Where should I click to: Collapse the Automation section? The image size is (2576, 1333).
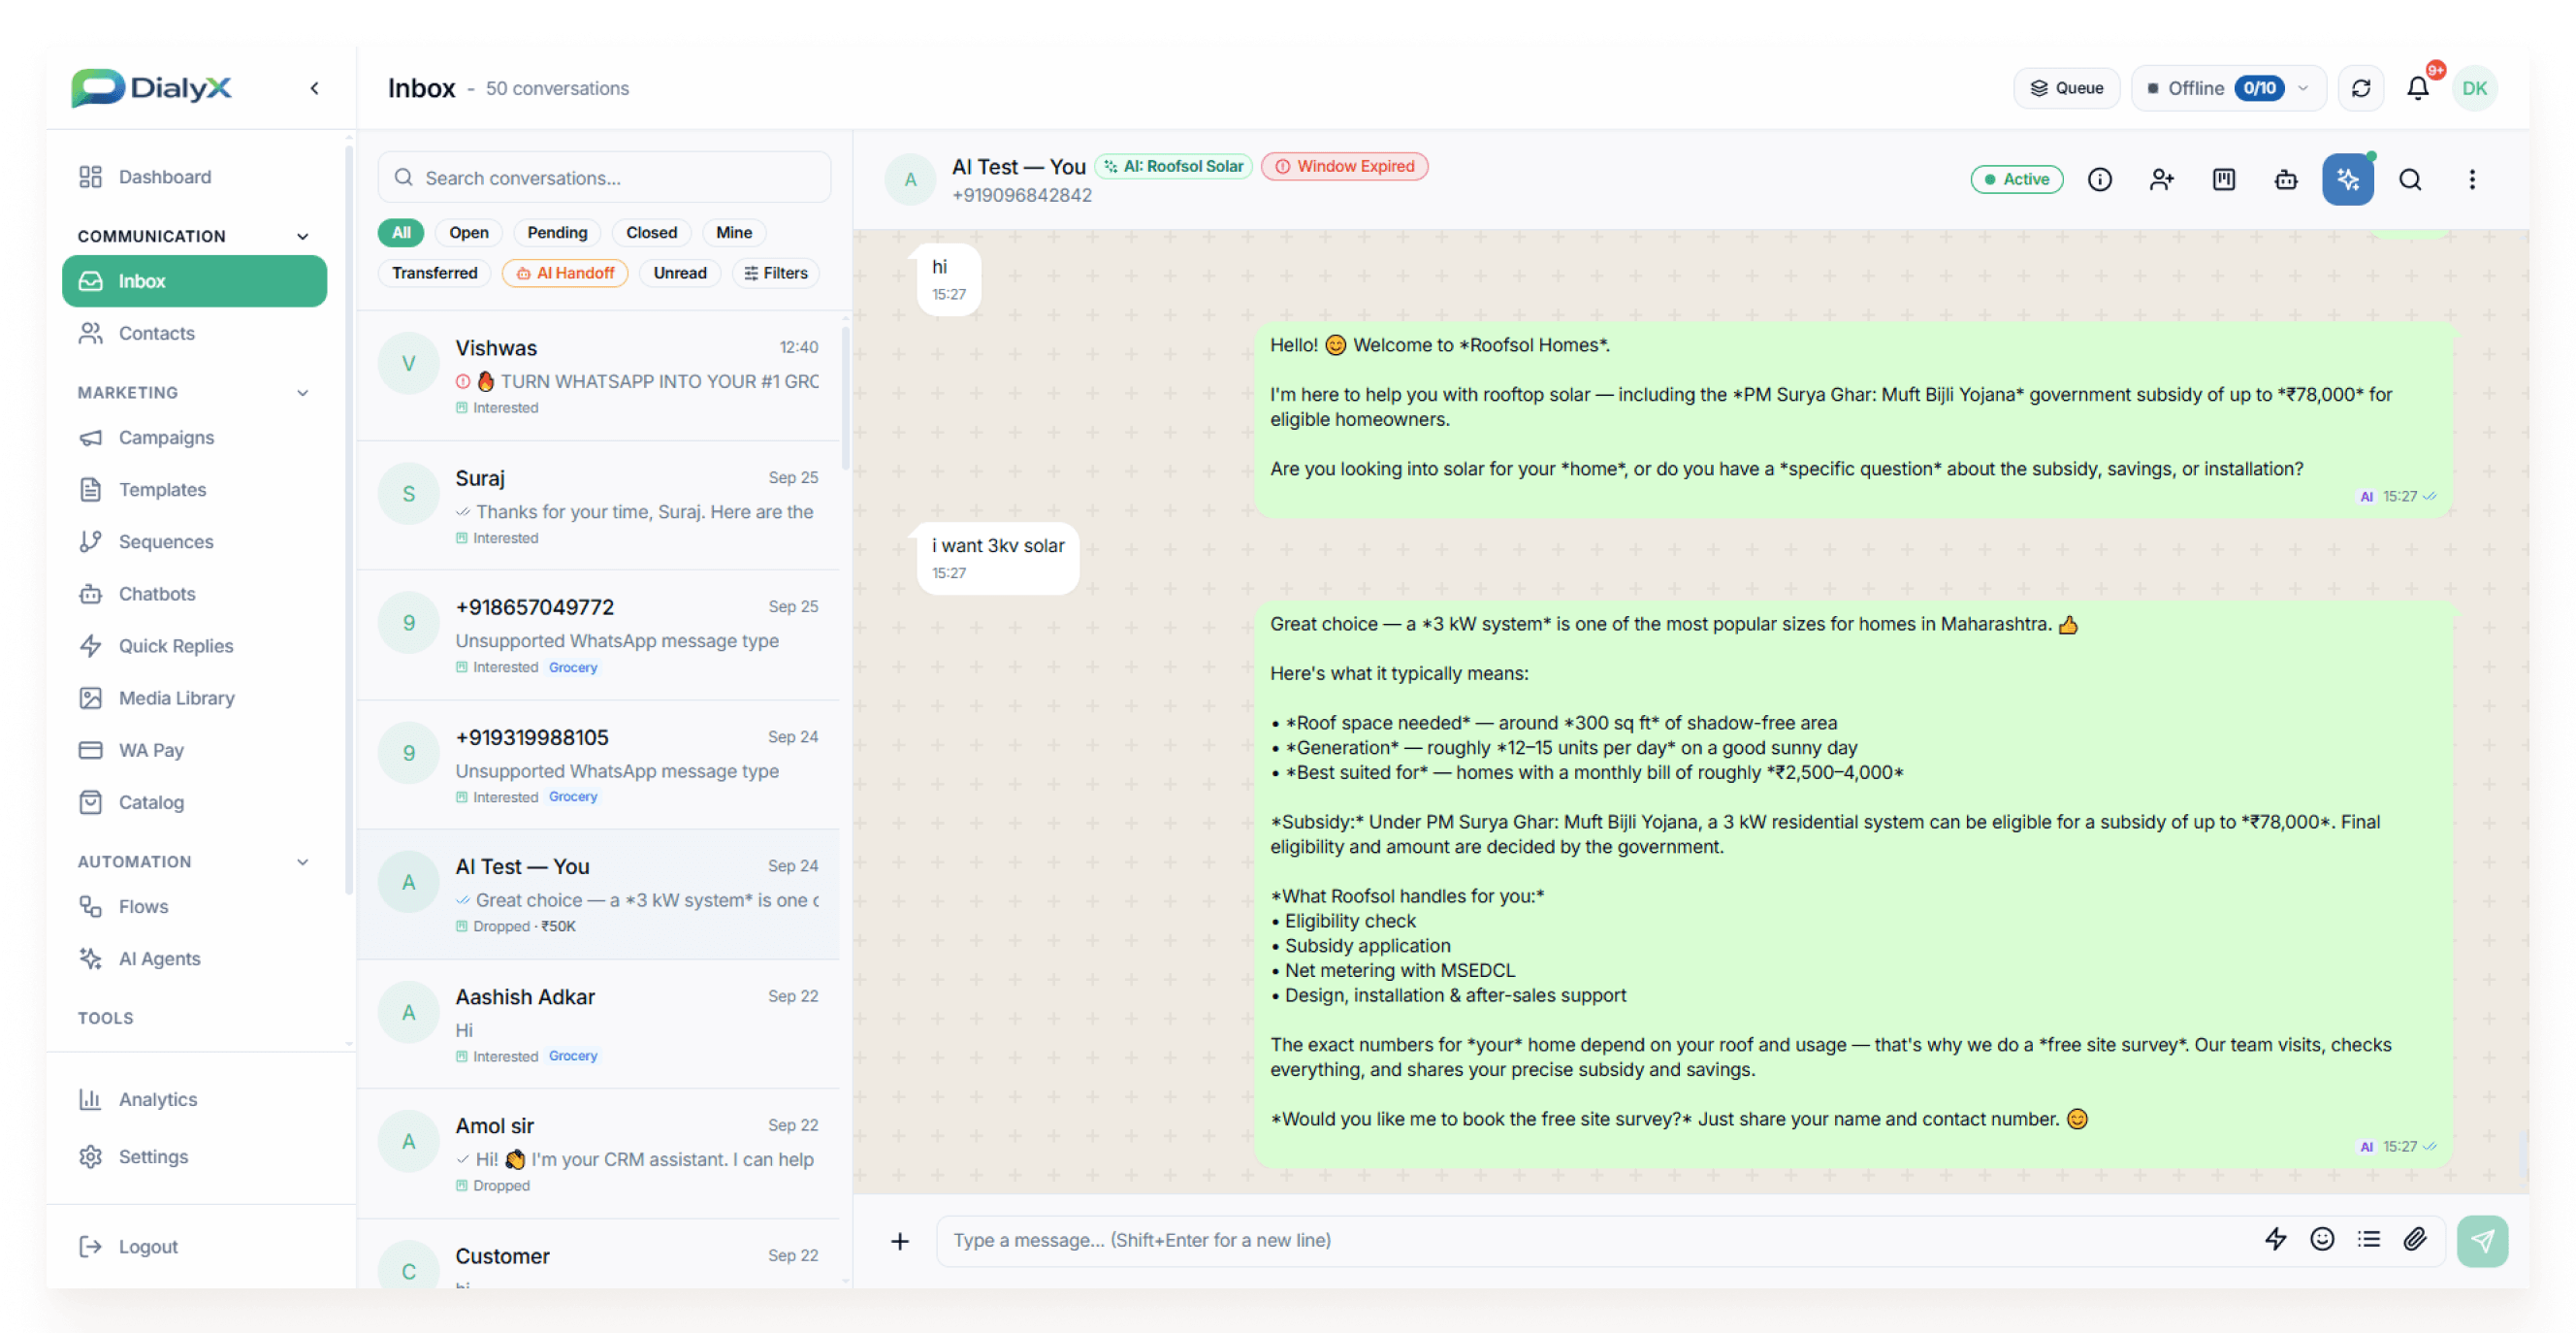(302, 861)
